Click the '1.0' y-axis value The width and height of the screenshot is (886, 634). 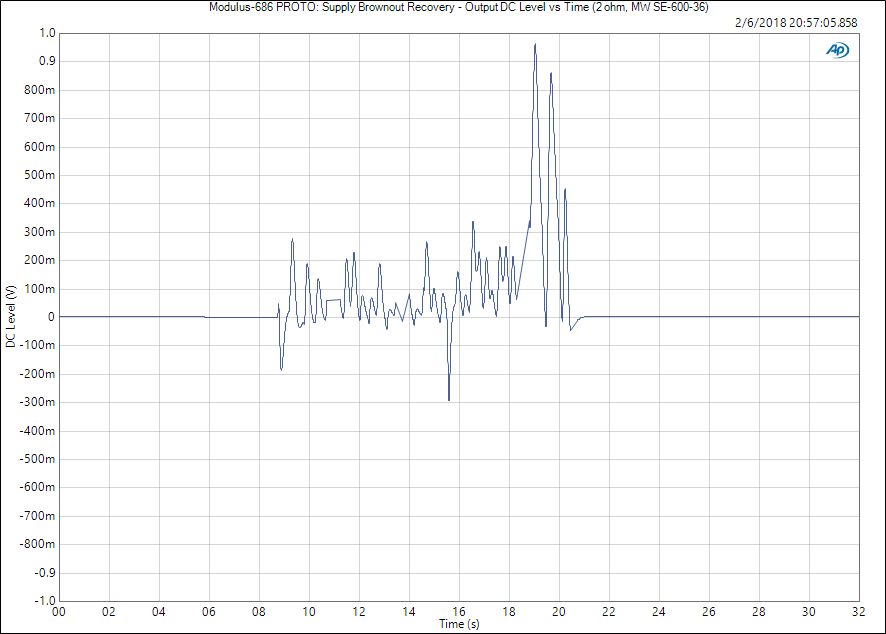[47, 33]
